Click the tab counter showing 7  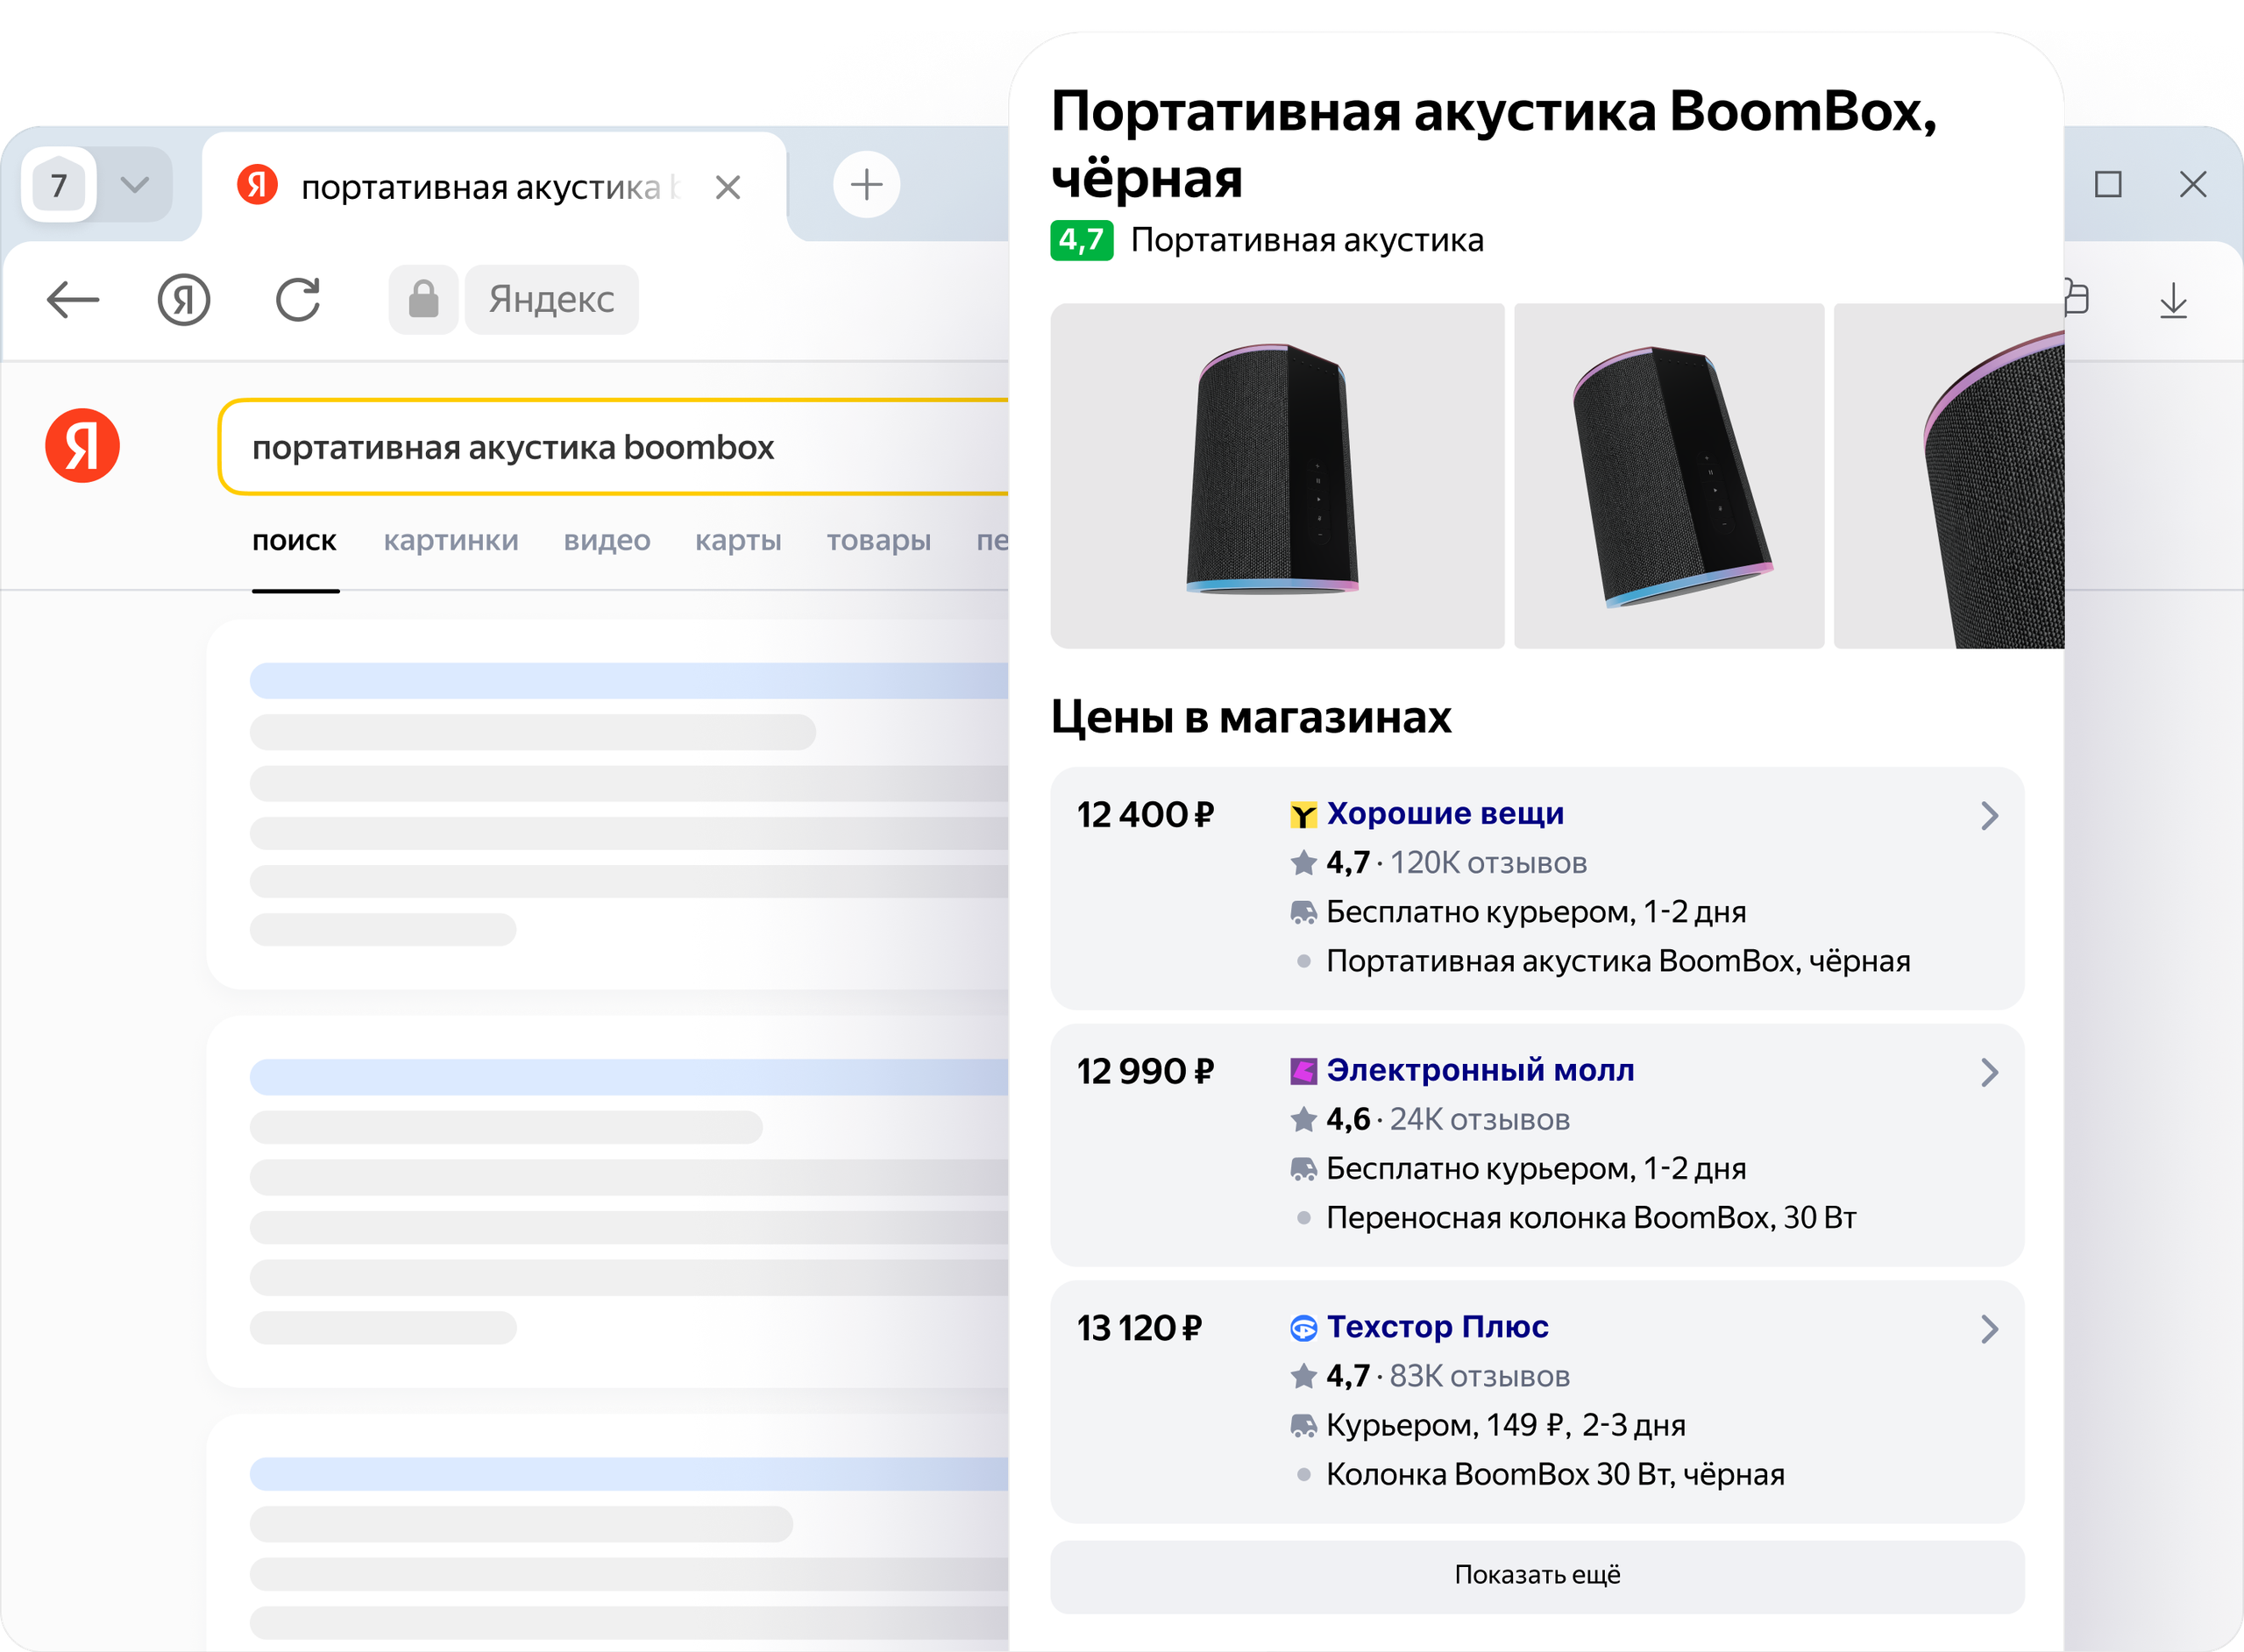point(59,185)
